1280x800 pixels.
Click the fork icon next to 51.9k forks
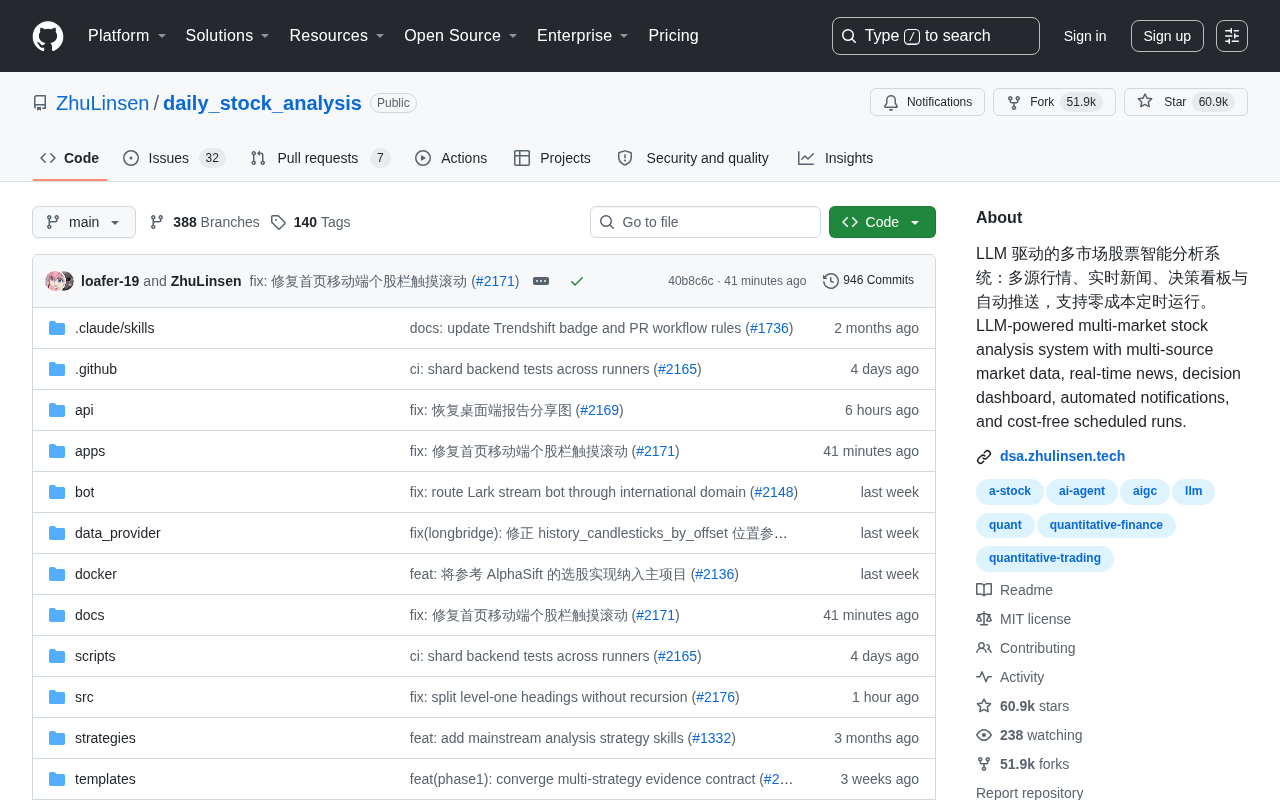(x=984, y=764)
